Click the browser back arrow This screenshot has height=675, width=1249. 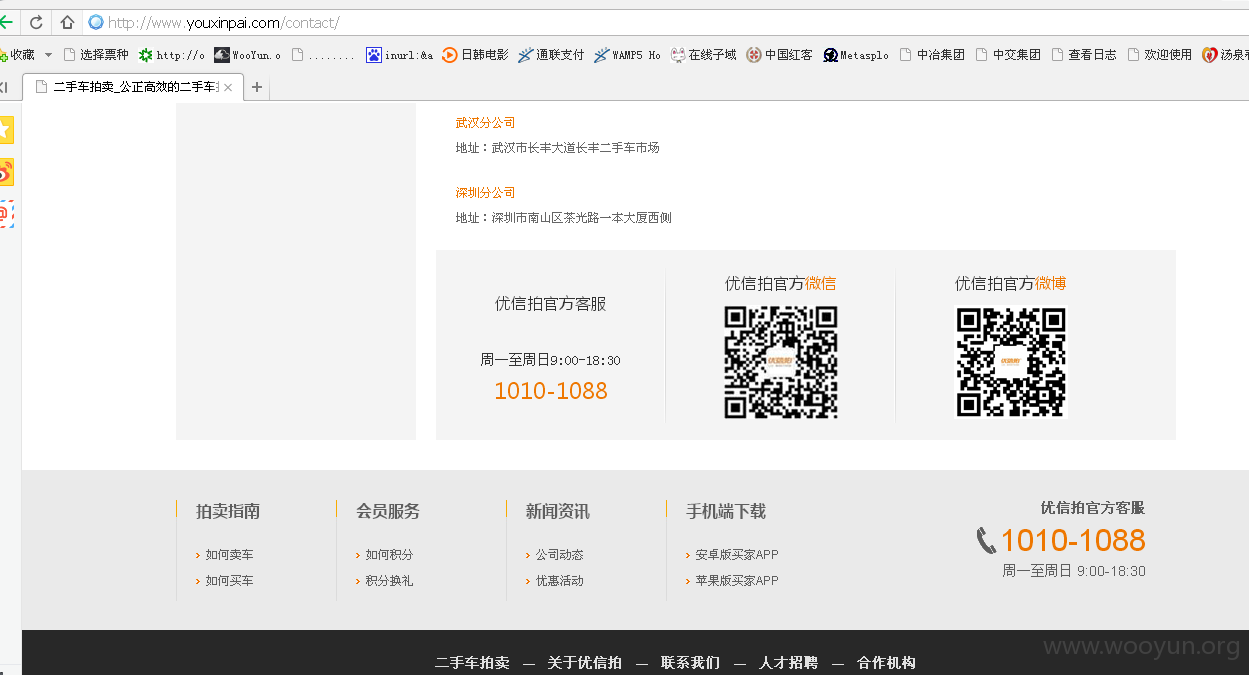(6, 22)
